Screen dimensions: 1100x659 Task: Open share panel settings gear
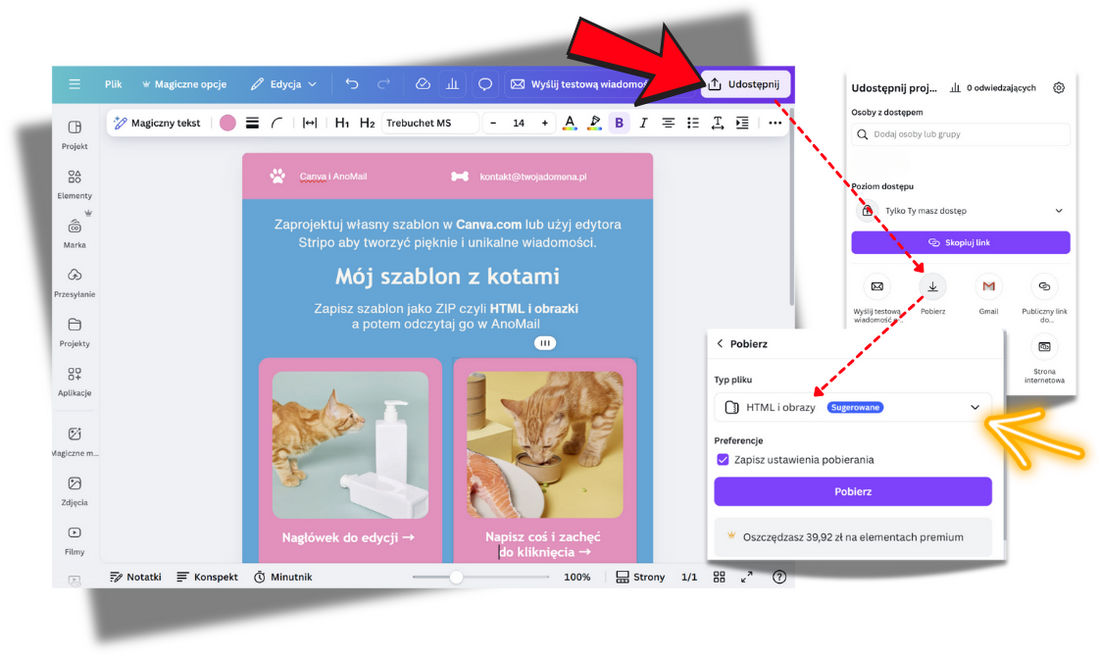point(1059,88)
